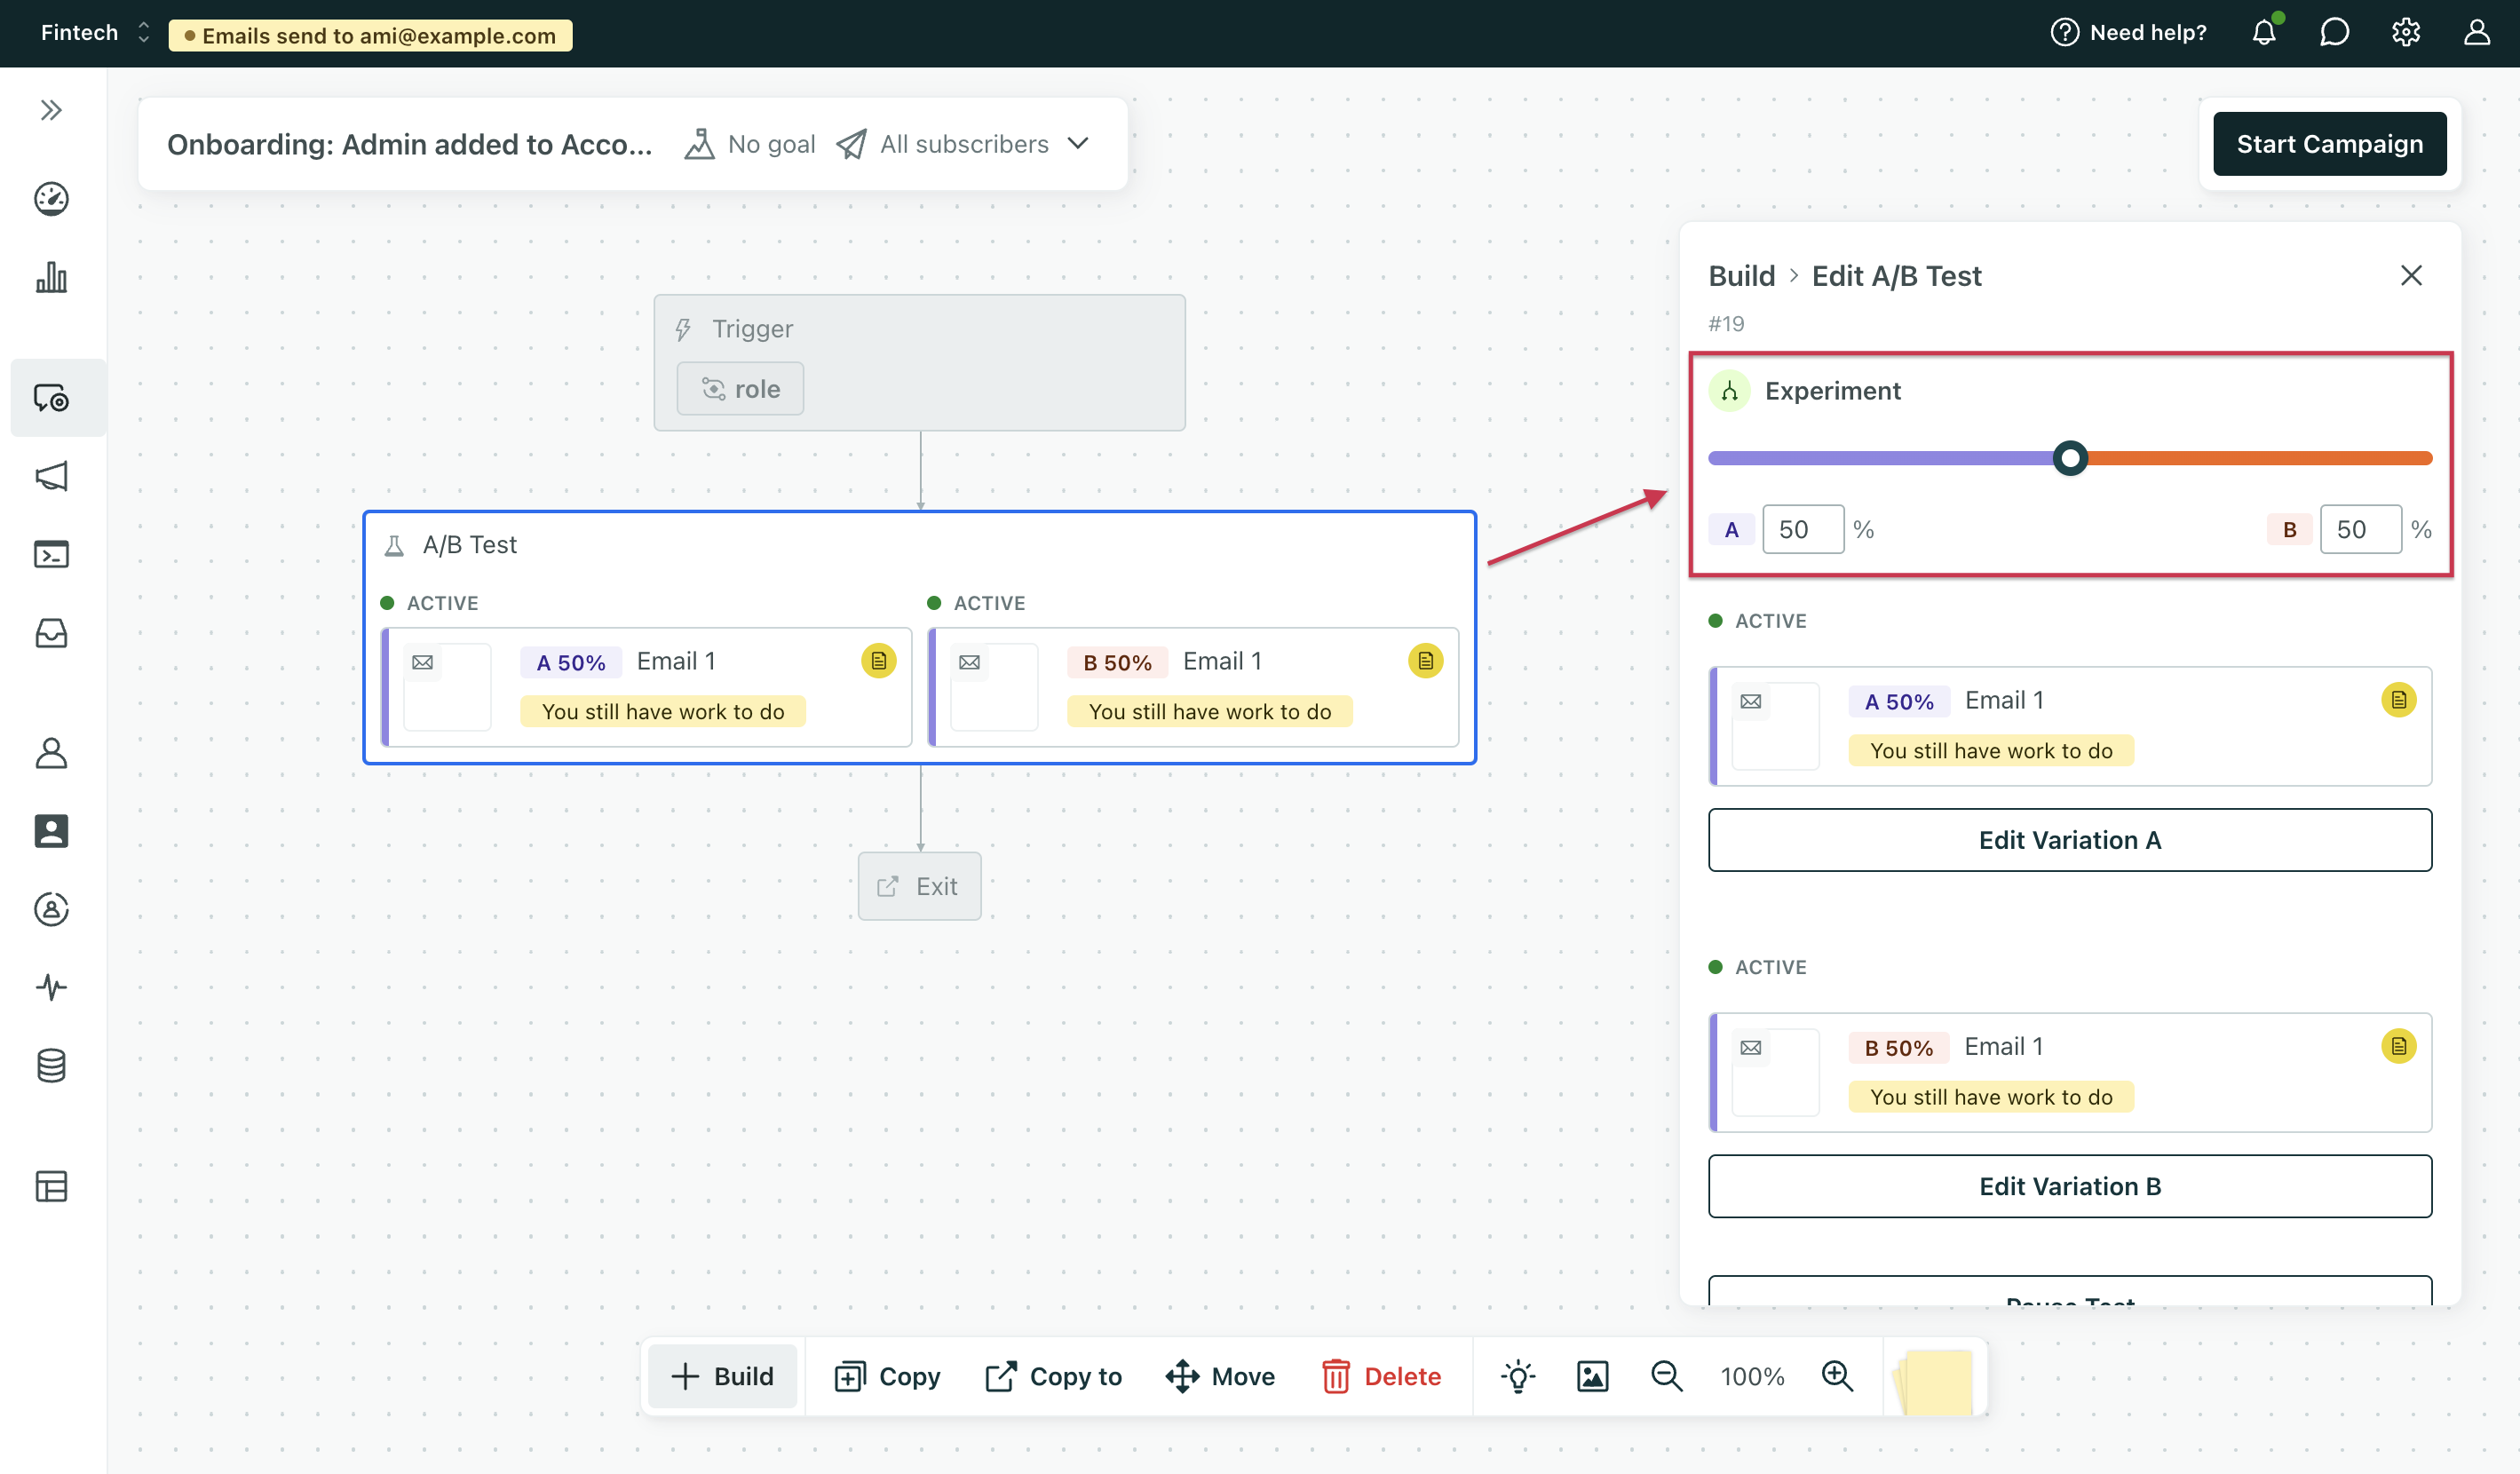Screen dimensions: 2520x1474
Task: Click the variation A percentage input field
Action: 1802,529
